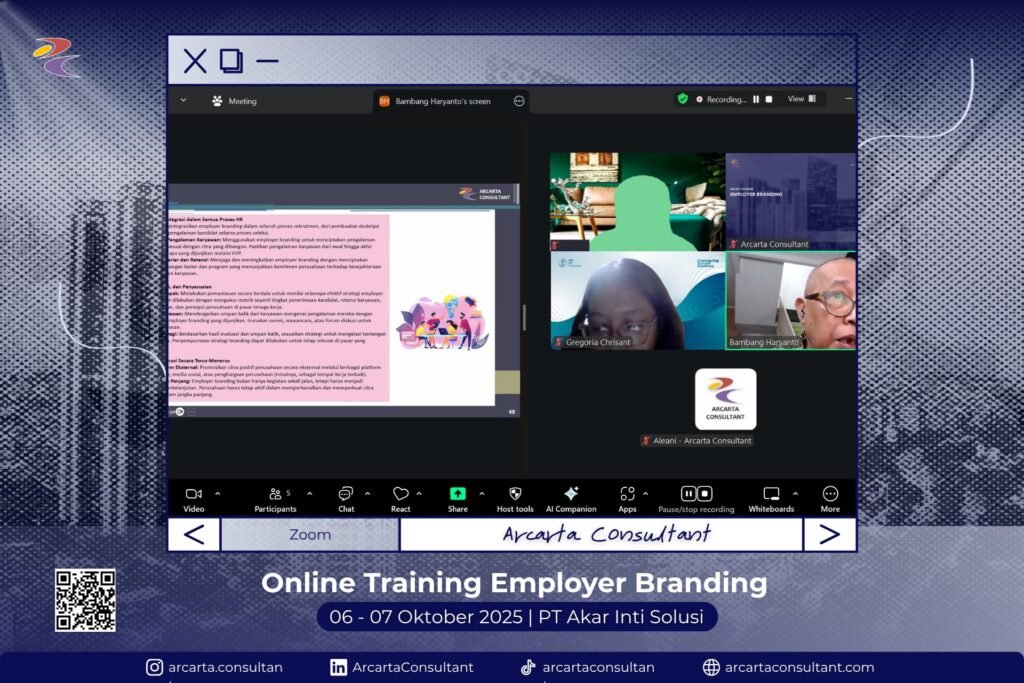Pause recording in the bottom toolbar

click(x=689, y=494)
